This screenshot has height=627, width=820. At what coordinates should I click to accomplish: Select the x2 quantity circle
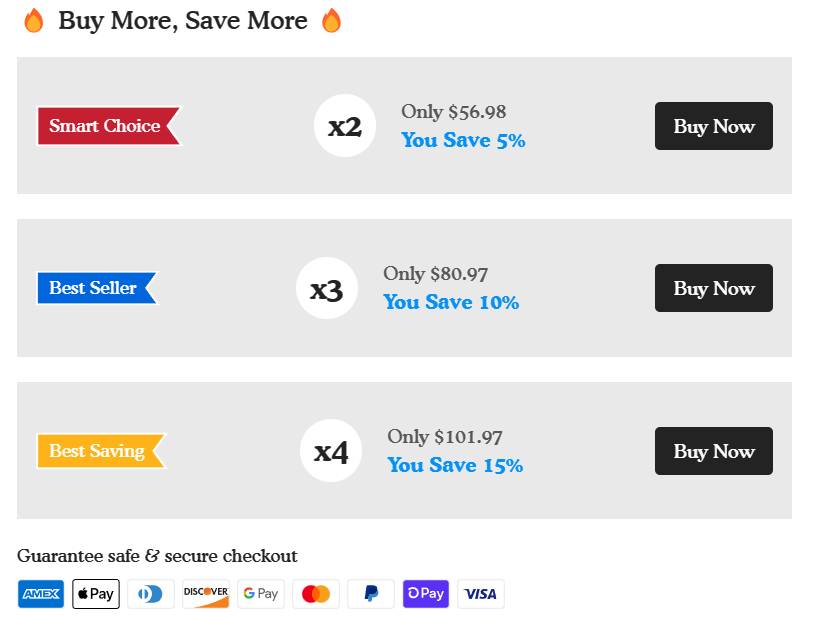click(345, 126)
